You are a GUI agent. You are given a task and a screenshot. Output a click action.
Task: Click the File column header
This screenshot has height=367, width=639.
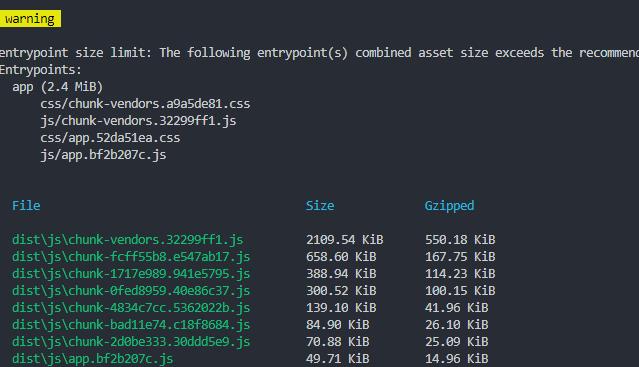tap(26, 205)
